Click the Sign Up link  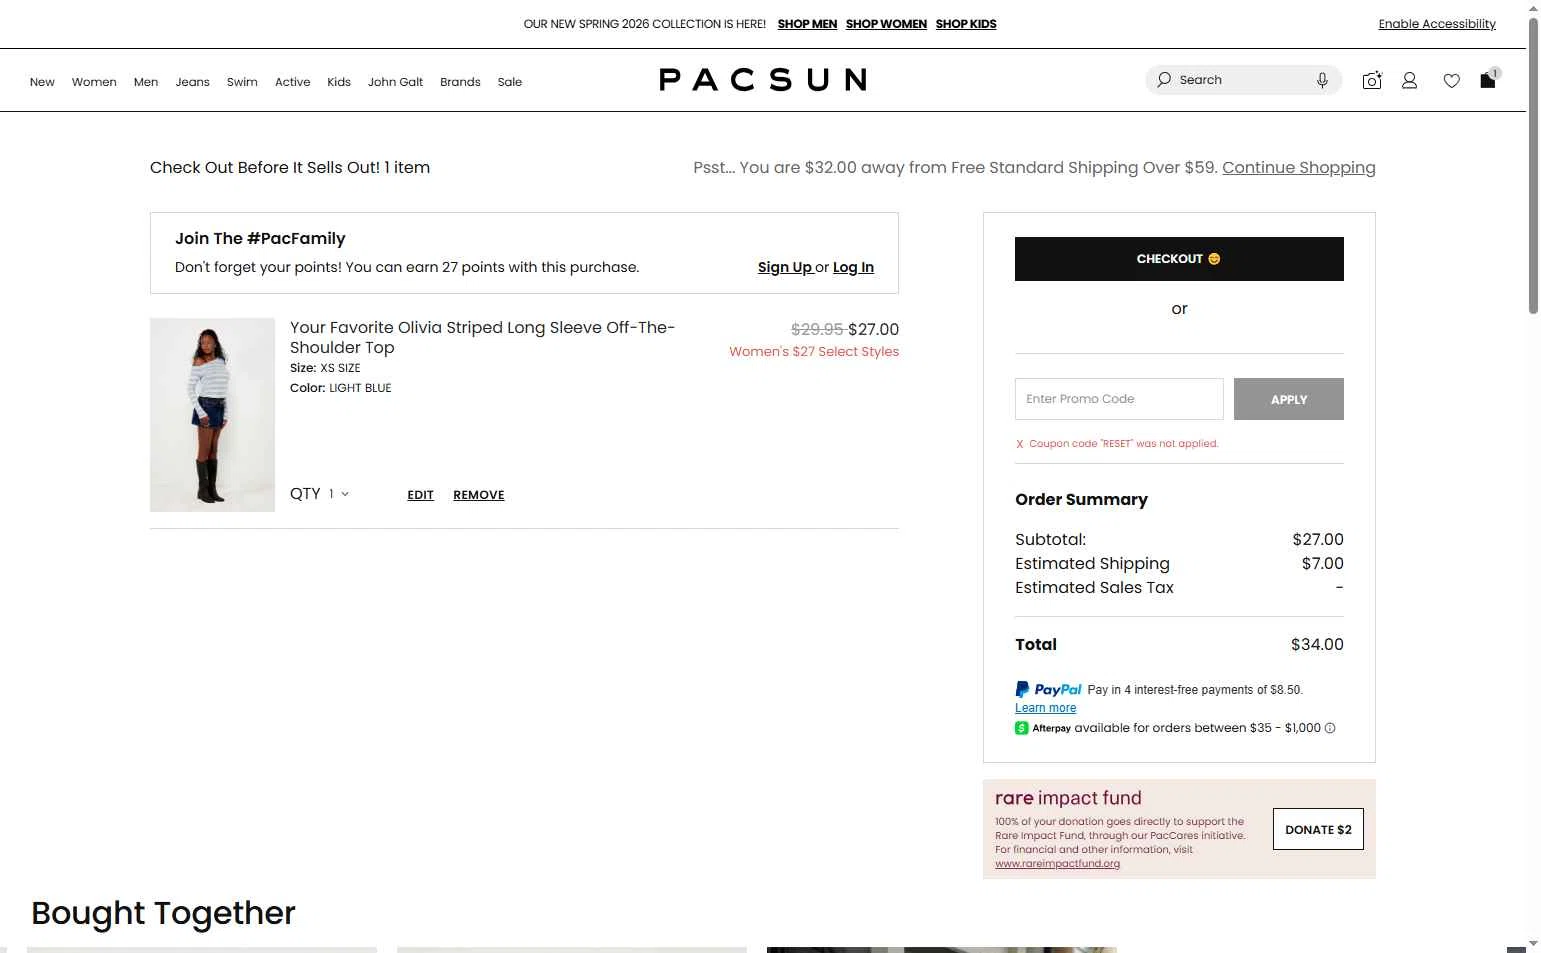click(785, 267)
